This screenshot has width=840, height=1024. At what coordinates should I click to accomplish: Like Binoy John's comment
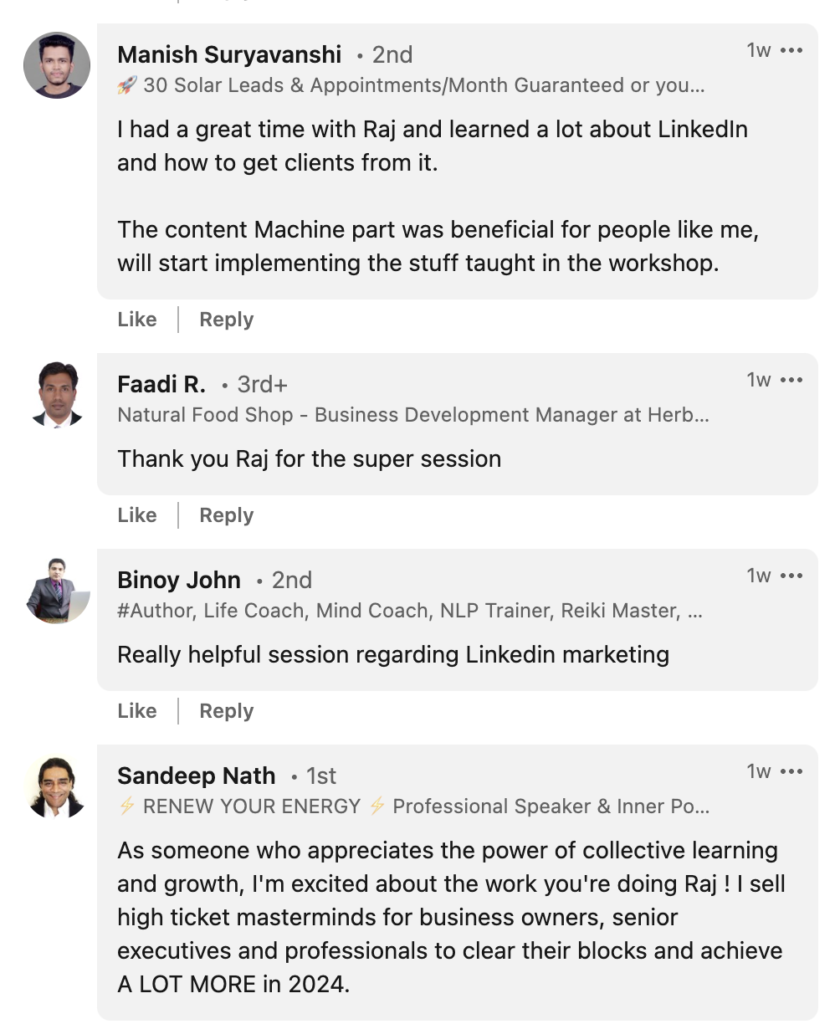click(x=137, y=712)
